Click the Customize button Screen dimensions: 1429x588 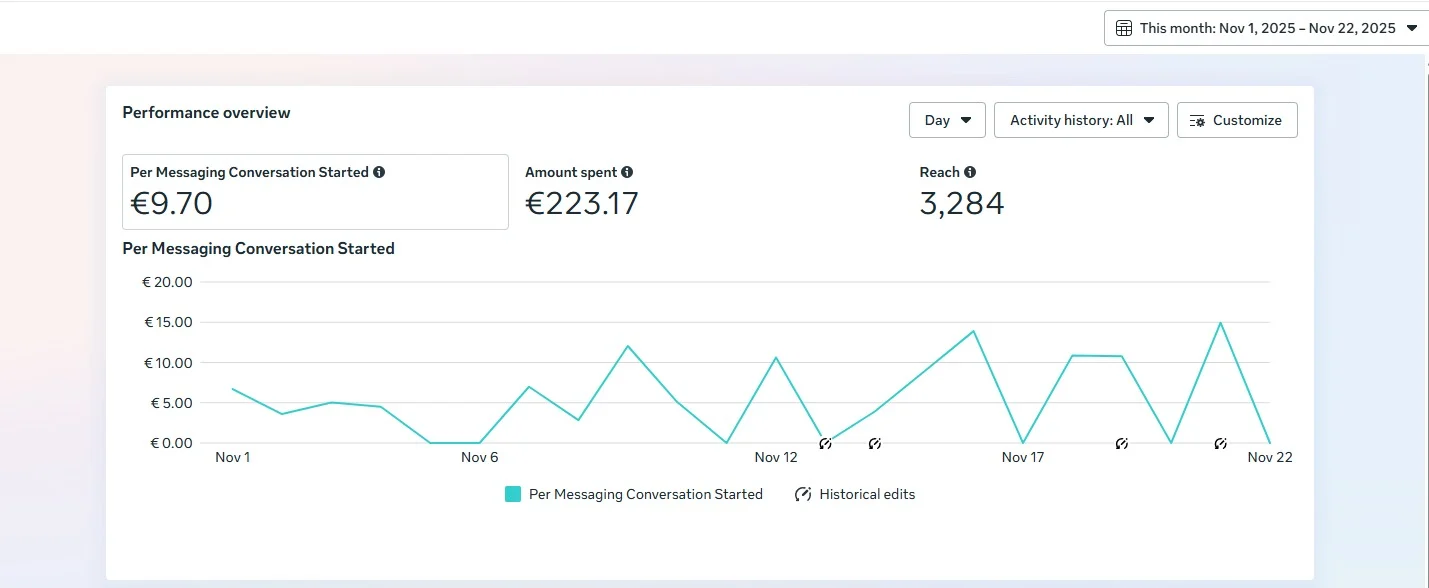pyautogui.click(x=1237, y=120)
